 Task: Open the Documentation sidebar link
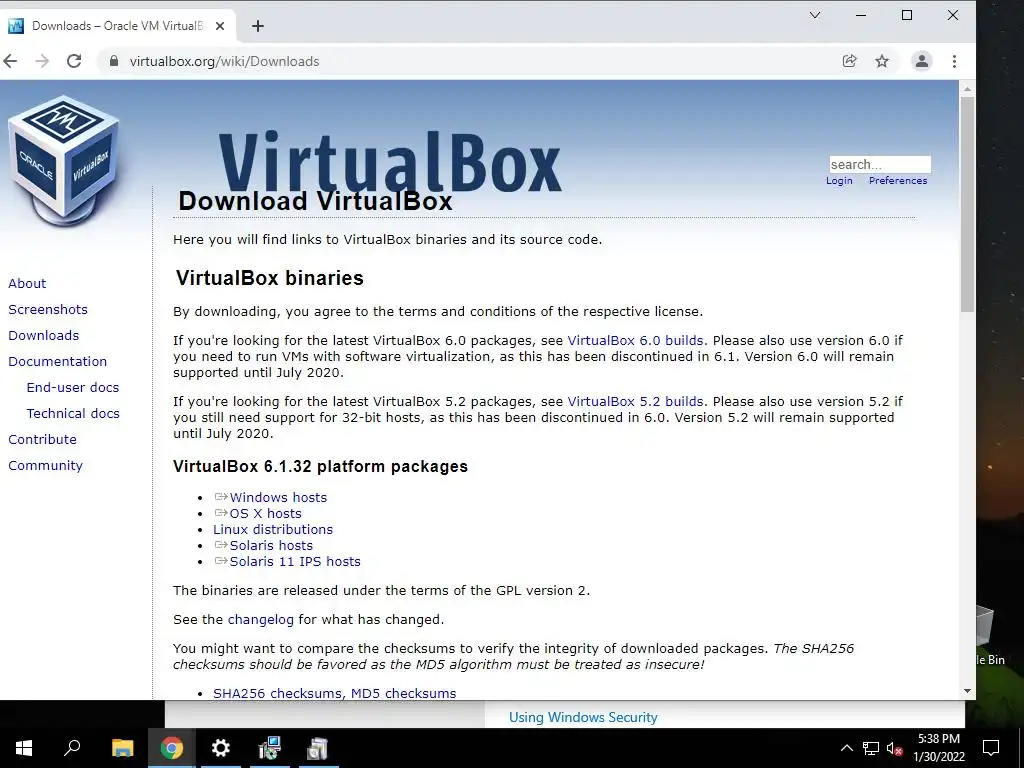point(57,361)
